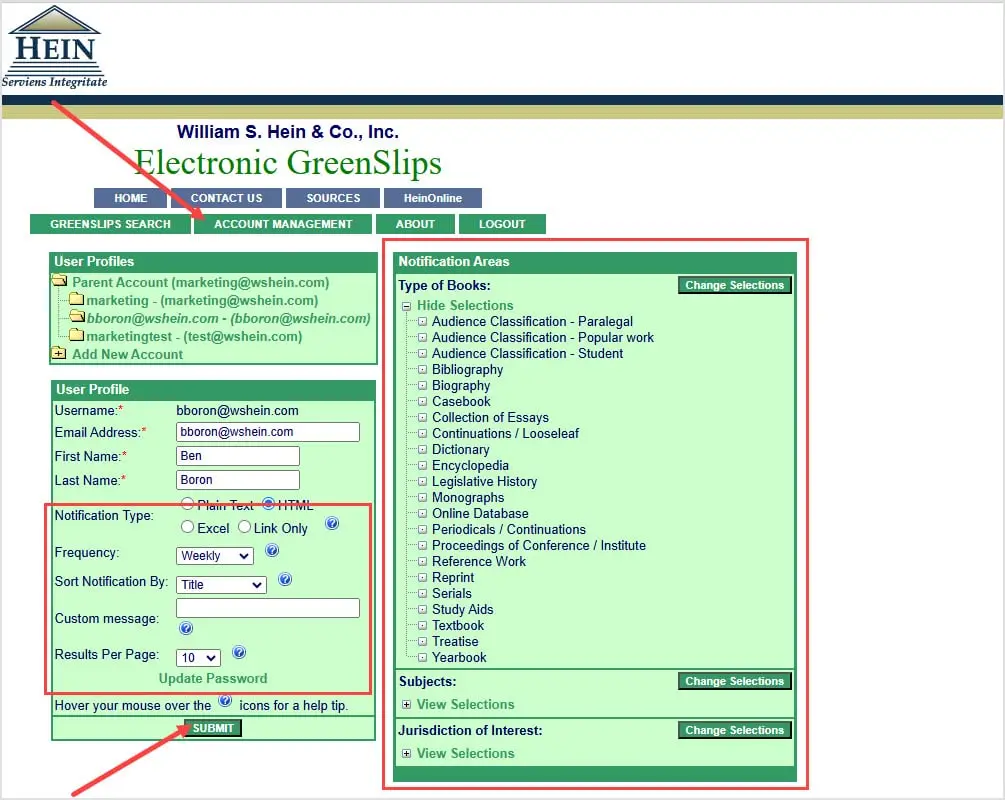The width and height of the screenshot is (1005, 800).
Task: Click the folder icon beside Parent Account
Action: [x=61, y=281]
